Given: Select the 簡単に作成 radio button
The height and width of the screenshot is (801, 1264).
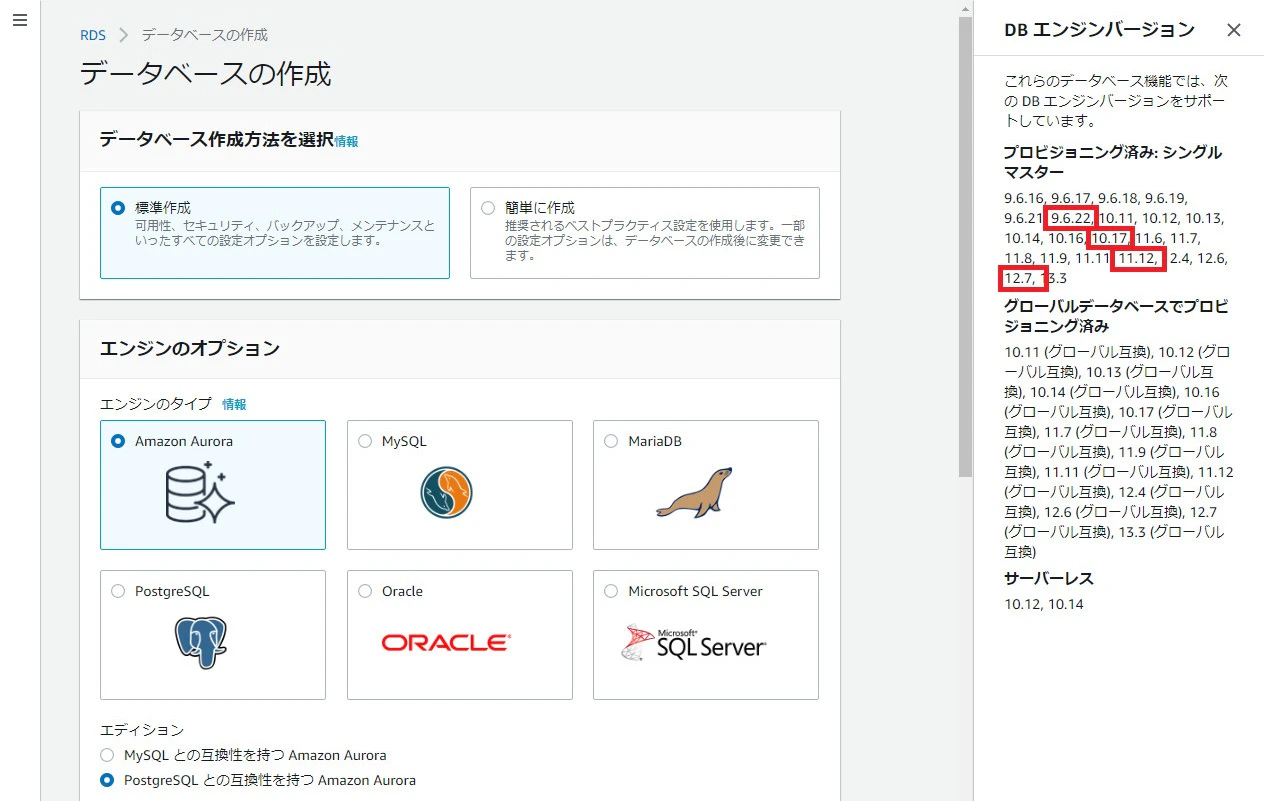Looking at the screenshot, I should (x=488, y=208).
